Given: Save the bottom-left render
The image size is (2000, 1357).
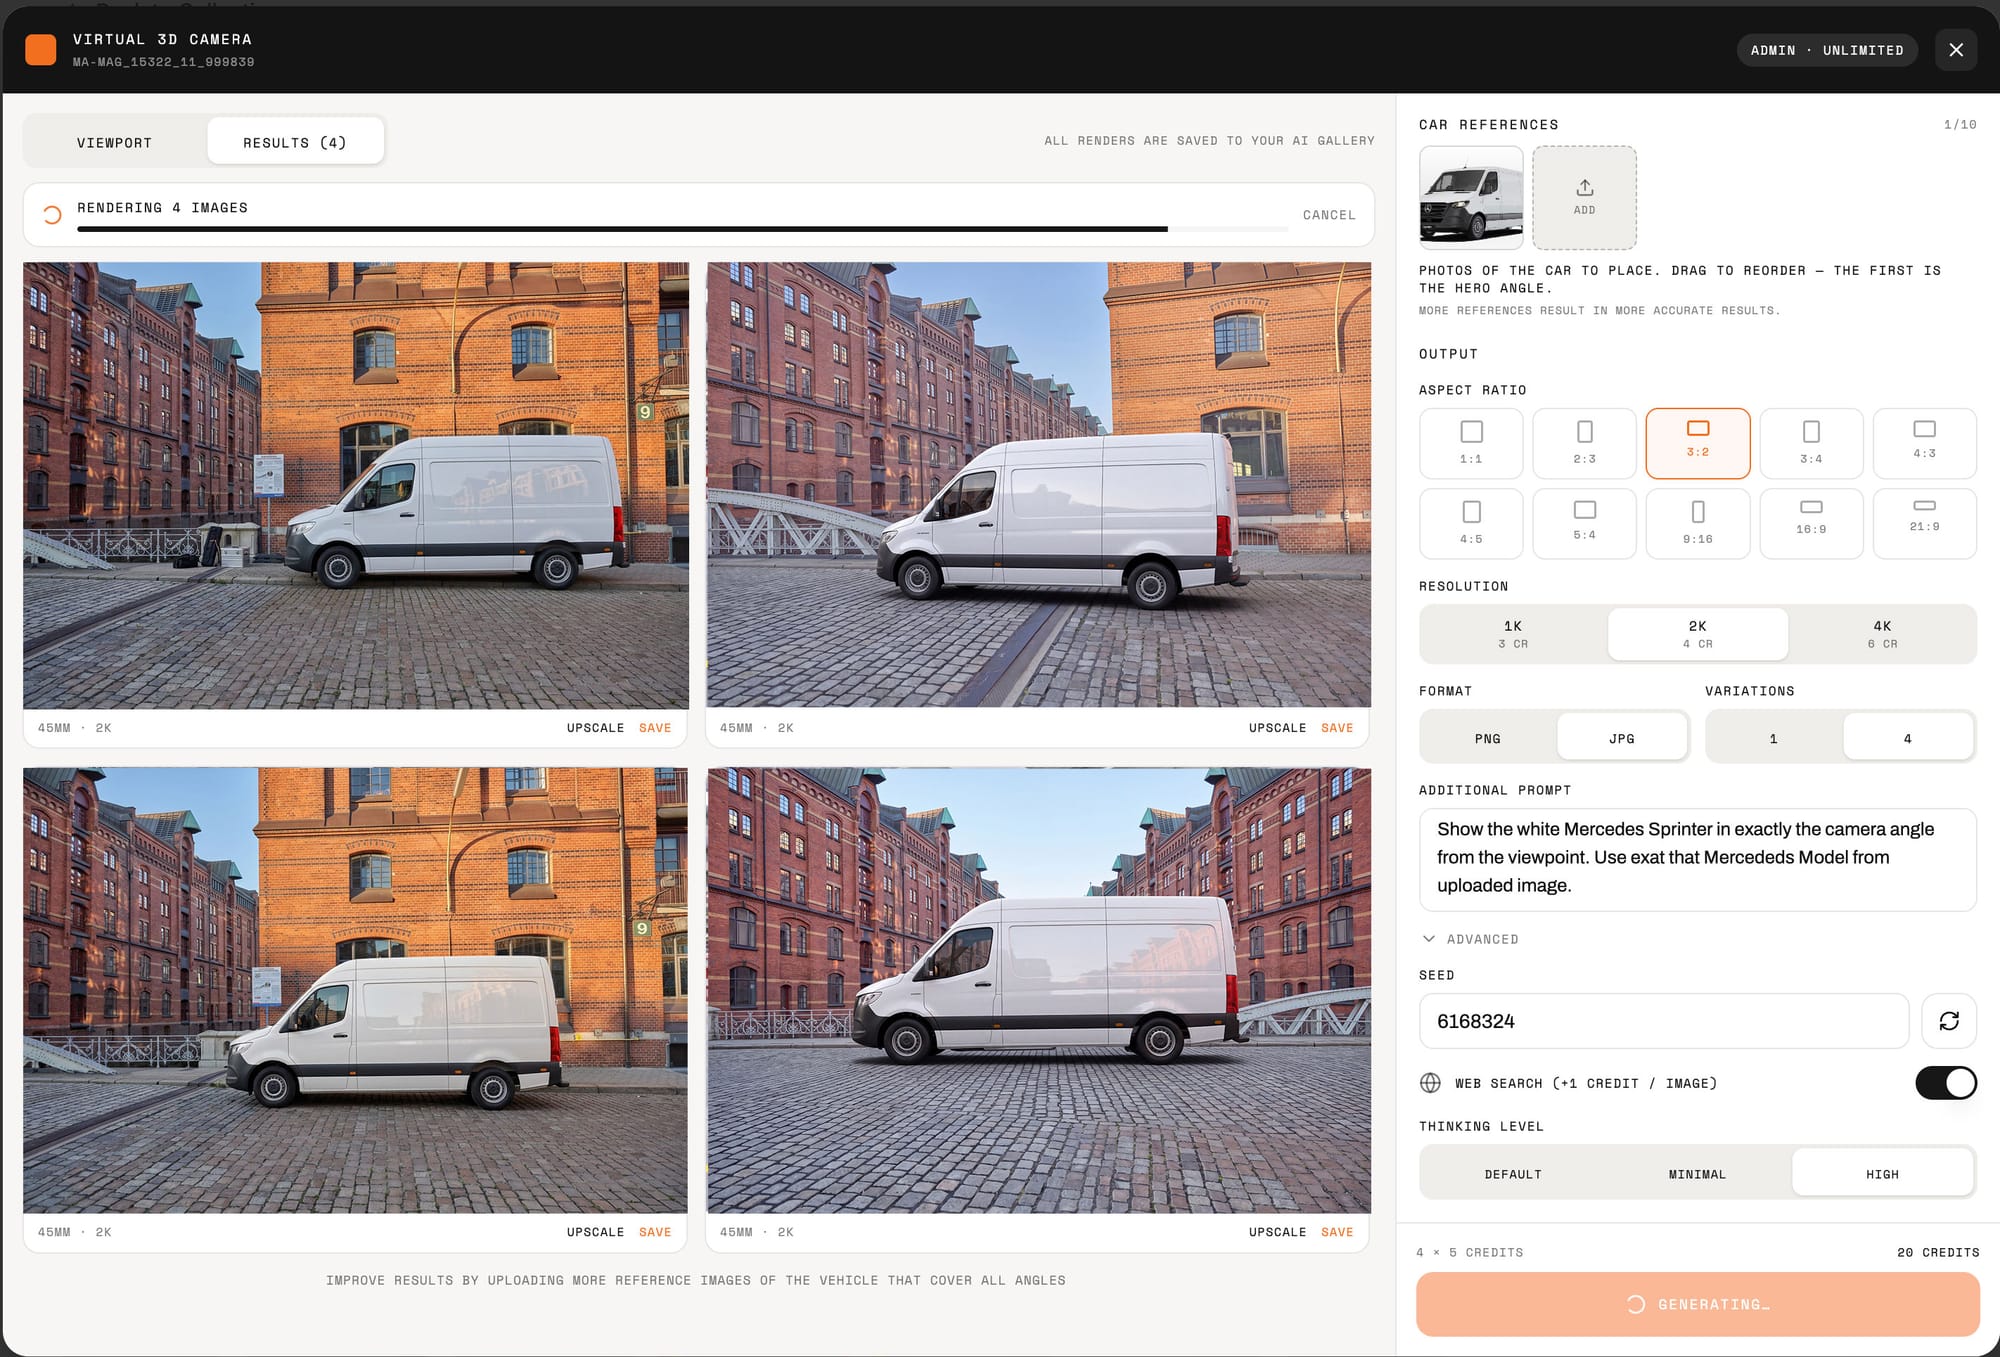Looking at the screenshot, I should 655,1232.
